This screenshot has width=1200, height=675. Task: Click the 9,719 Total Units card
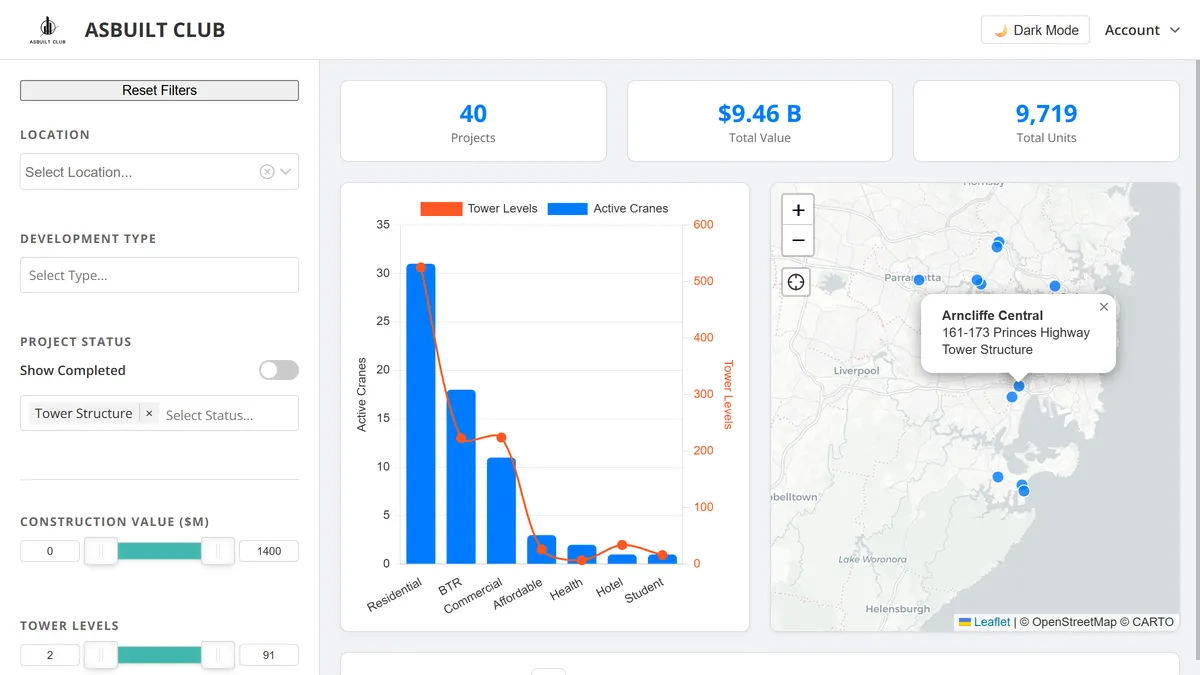(x=1046, y=121)
